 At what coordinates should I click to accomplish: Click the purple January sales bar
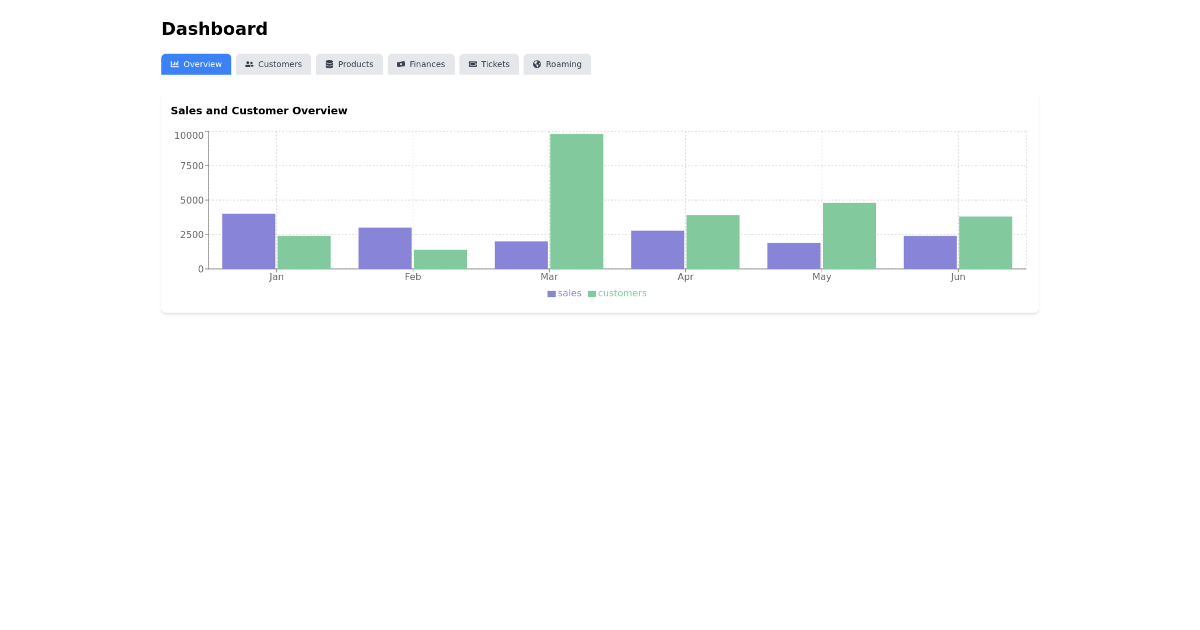[248, 241]
